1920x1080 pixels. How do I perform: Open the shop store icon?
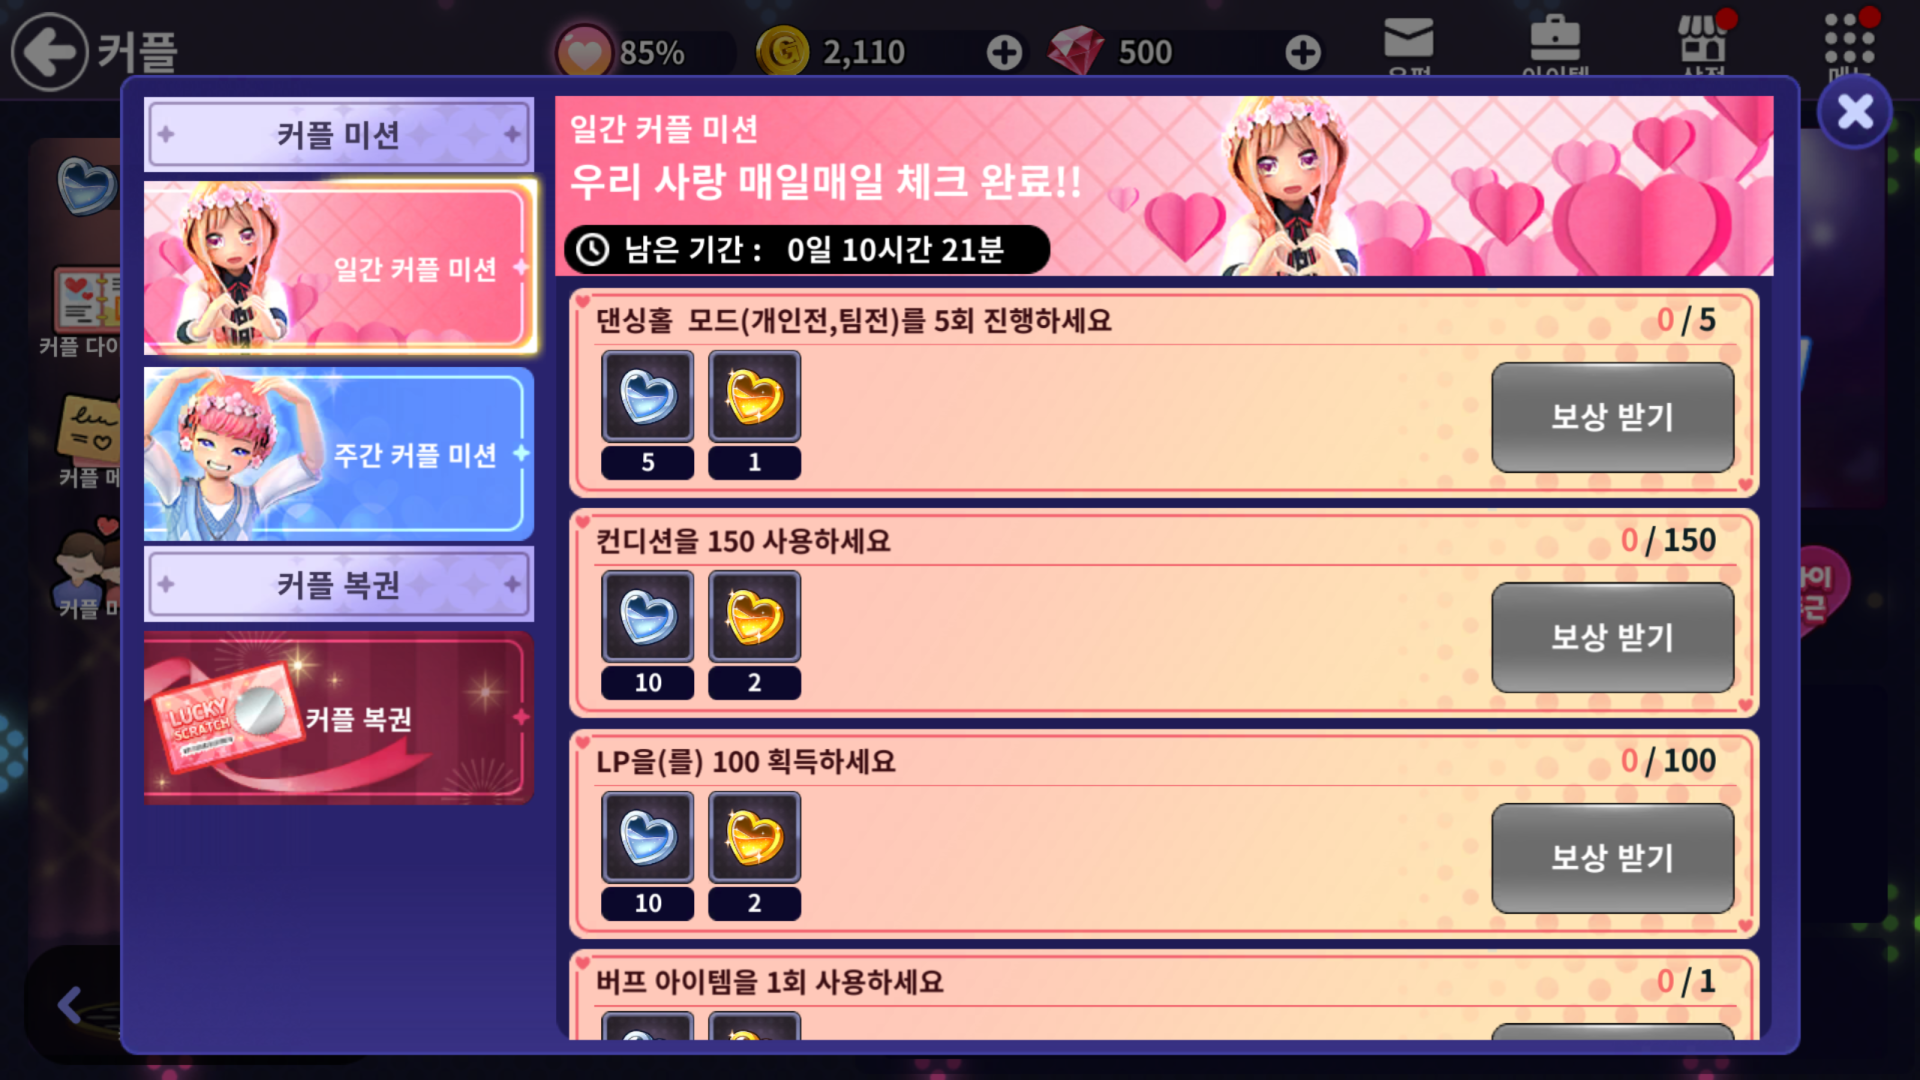[x=1703, y=42]
